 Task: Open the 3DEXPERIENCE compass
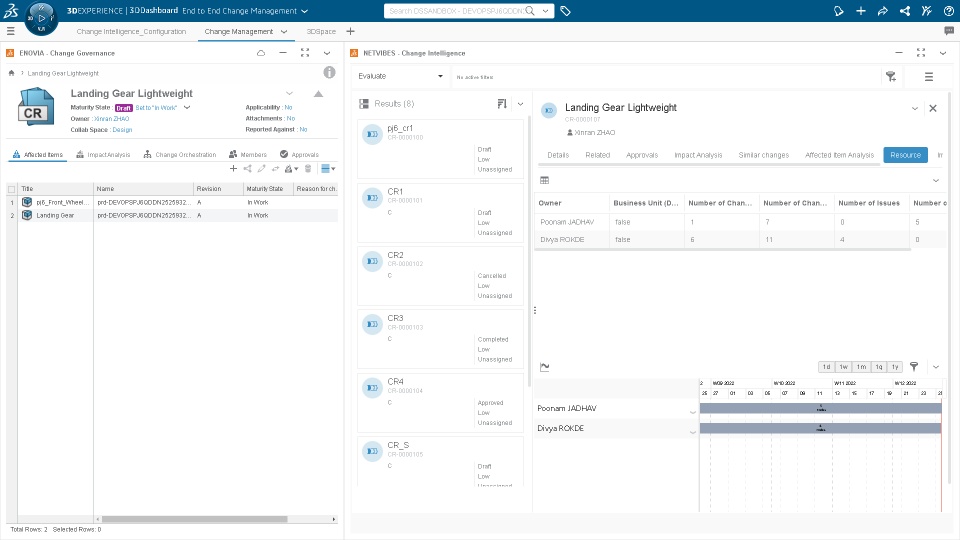tap(41, 18)
